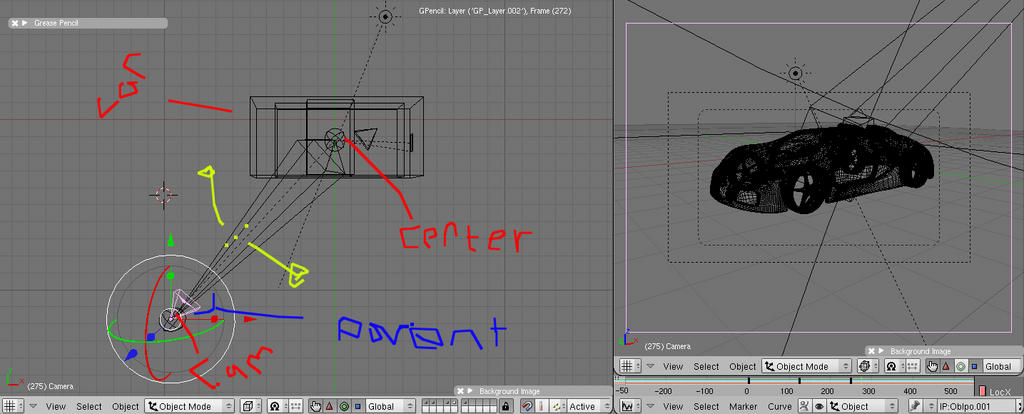Toggle the snap magnet icon
The image size is (1024, 414).
coord(528,406)
